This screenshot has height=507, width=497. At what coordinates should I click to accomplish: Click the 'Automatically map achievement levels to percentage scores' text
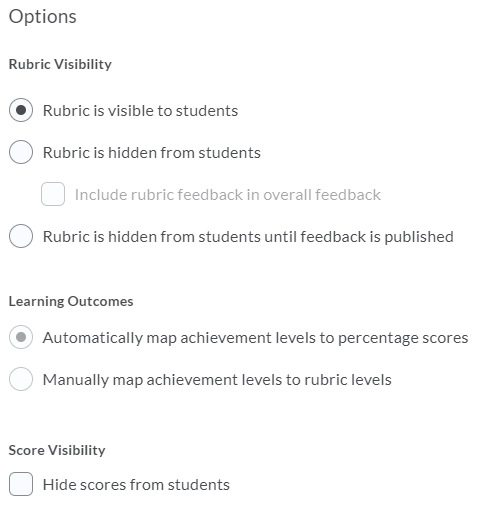[x=255, y=338]
